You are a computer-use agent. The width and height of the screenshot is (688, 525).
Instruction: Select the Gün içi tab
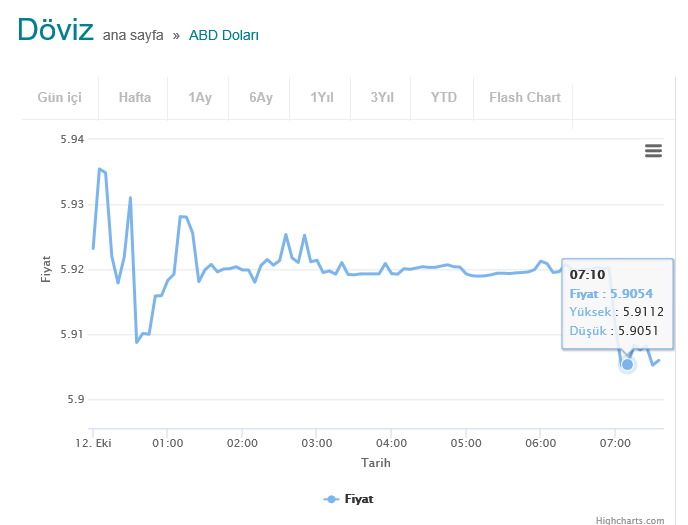pos(59,97)
